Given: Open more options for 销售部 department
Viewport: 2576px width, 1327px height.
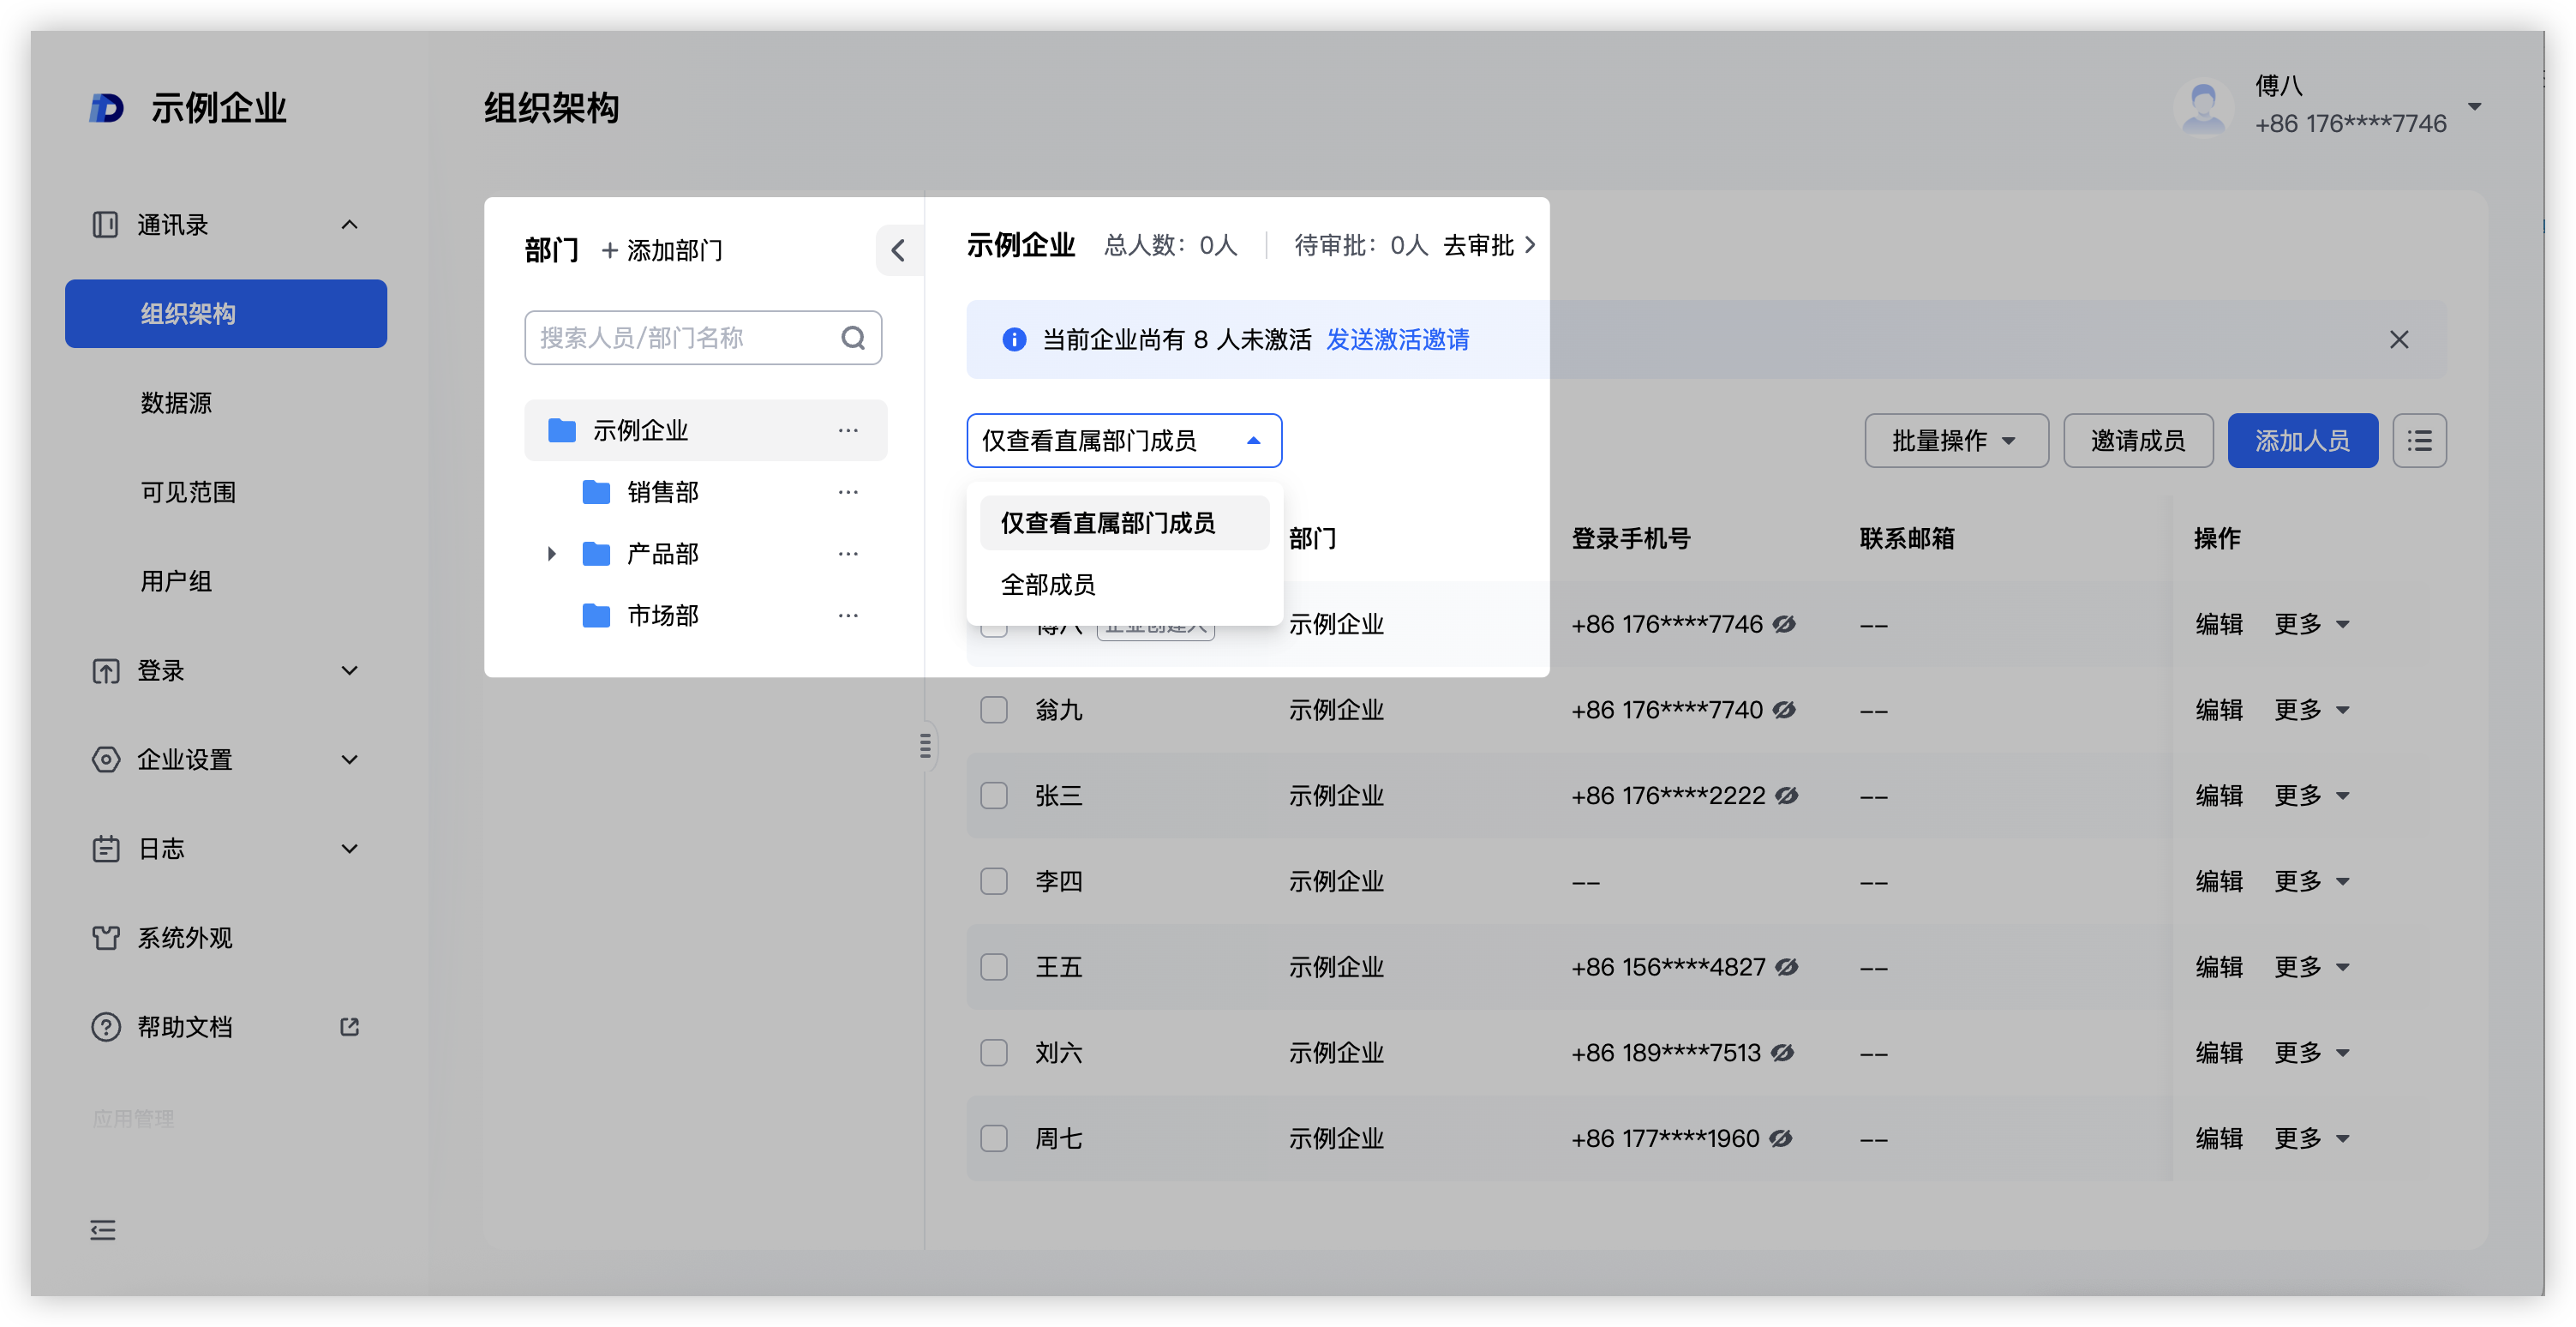Looking at the screenshot, I should [x=848, y=492].
